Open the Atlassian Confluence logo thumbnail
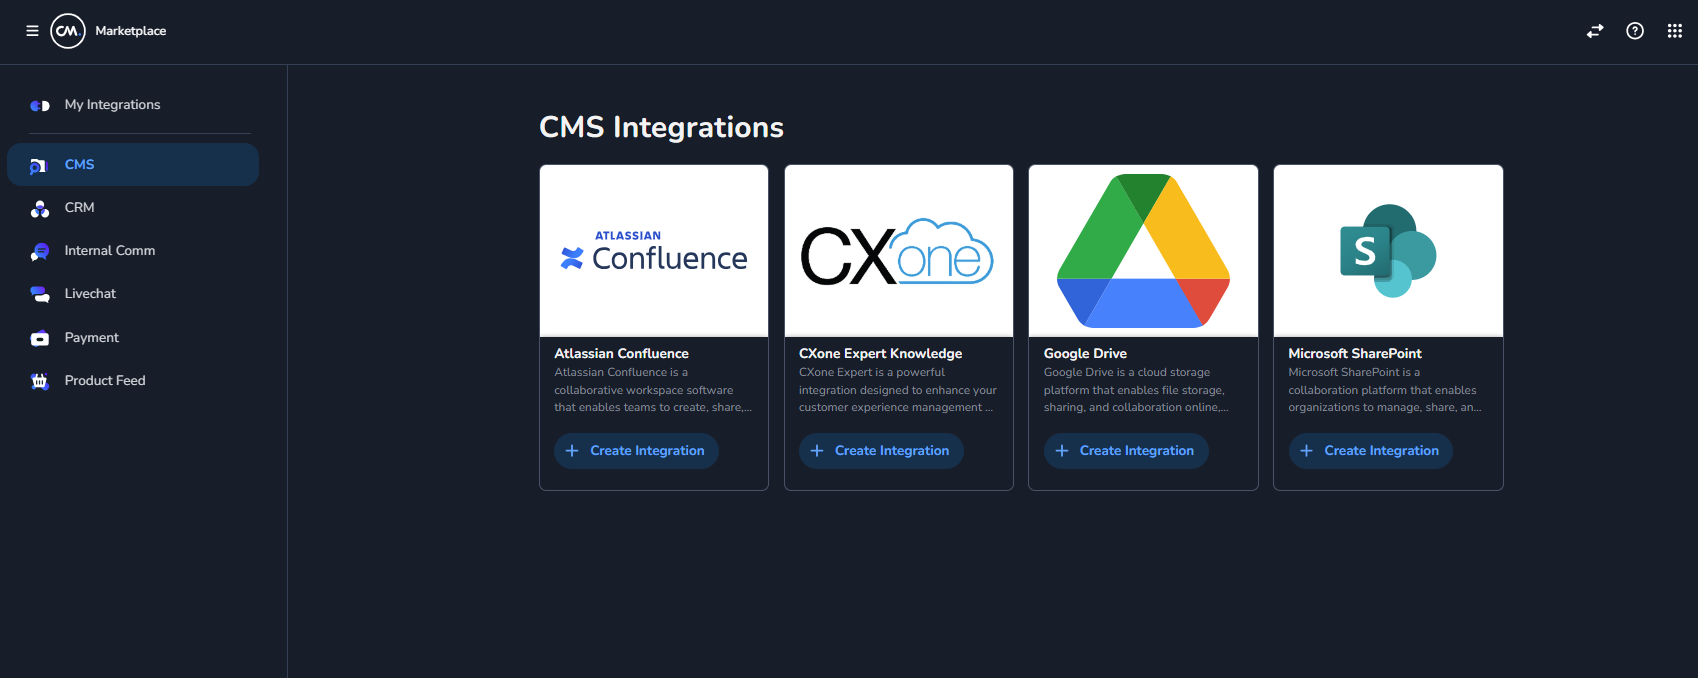The width and height of the screenshot is (1698, 678). pyautogui.click(x=654, y=251)
